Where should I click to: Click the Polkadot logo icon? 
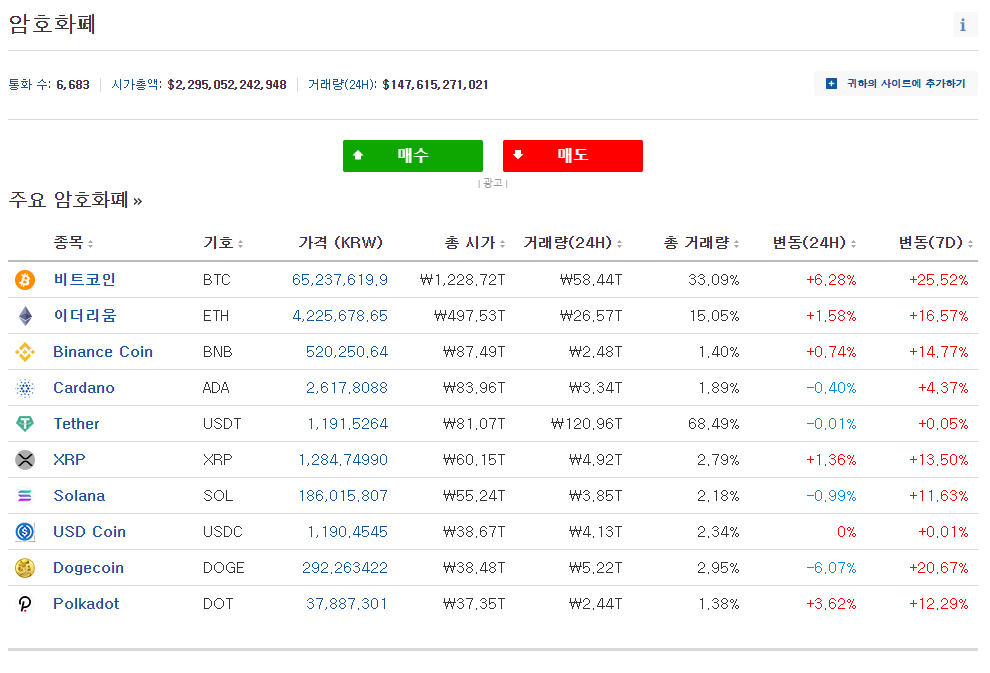point(25,604)
